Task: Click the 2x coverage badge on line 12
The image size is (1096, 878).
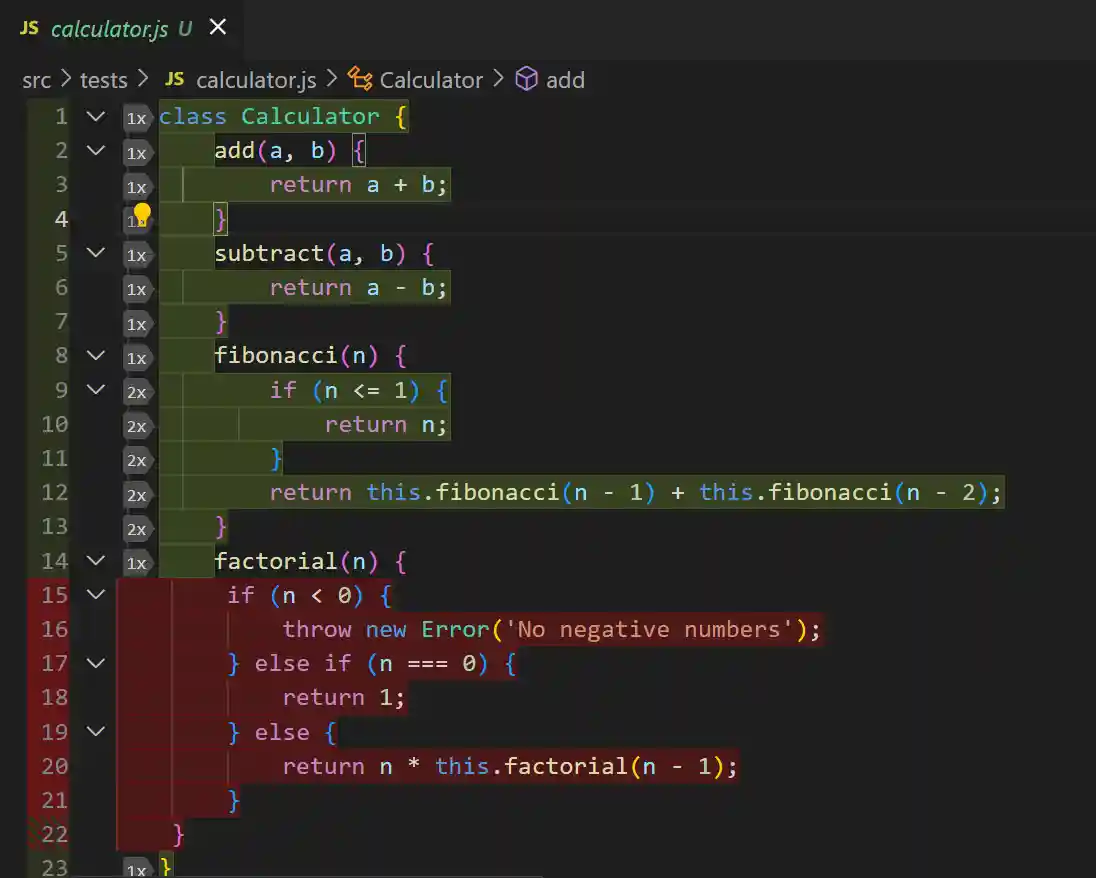Action: (137, 494)
